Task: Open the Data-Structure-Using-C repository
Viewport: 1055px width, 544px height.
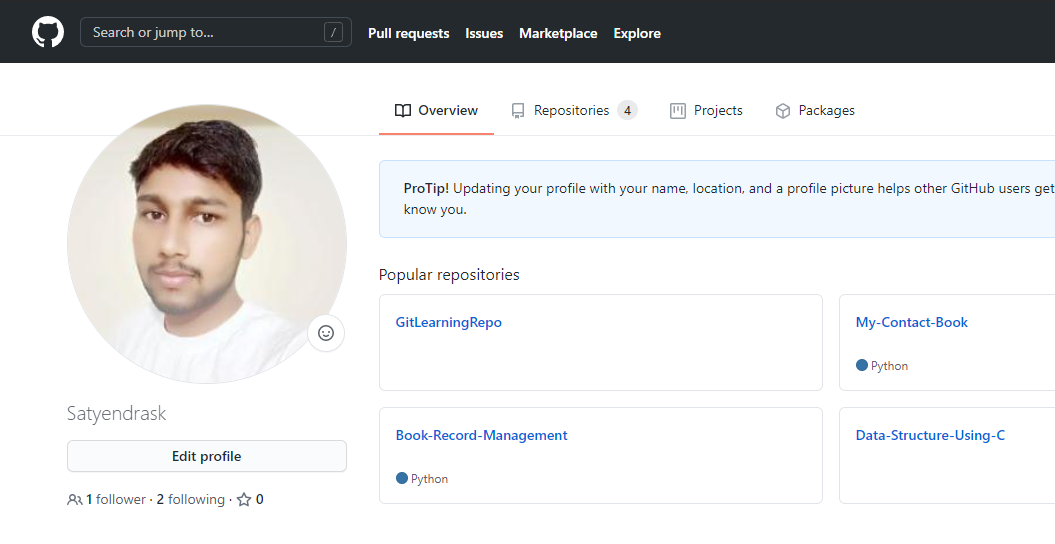Action: (x=930, y=435)
